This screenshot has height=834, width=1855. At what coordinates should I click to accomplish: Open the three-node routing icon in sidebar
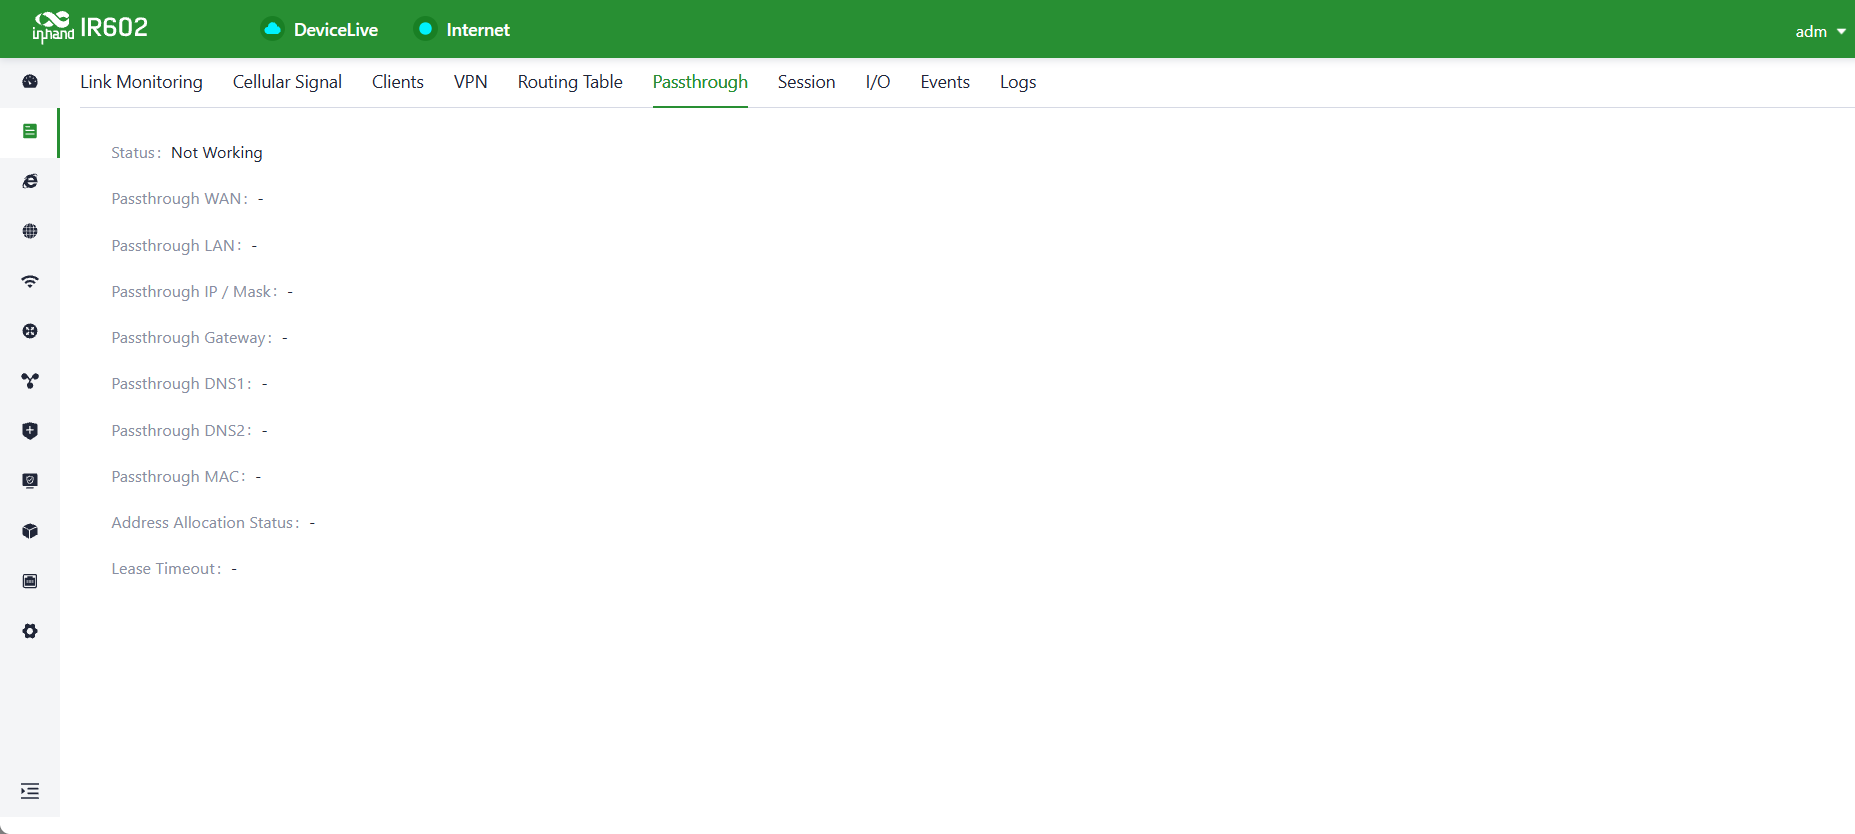click(x=30, y=381)
